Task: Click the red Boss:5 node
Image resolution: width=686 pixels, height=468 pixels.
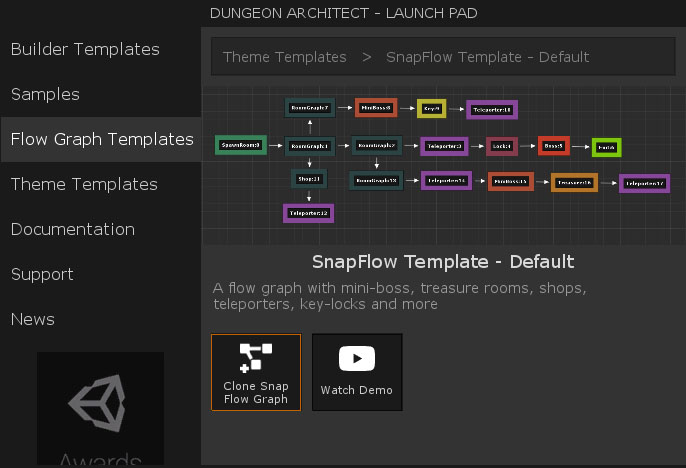Action: click(553, 146)
